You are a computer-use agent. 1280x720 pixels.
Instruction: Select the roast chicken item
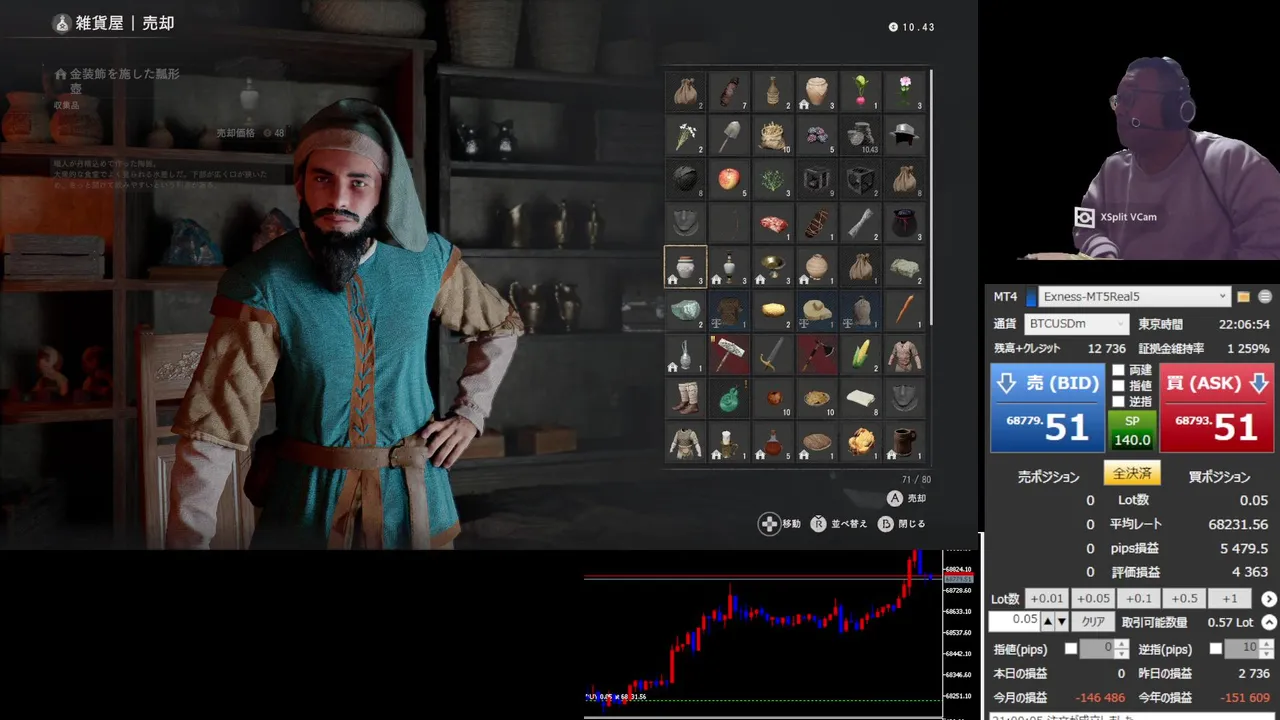[x=861, y=443]
